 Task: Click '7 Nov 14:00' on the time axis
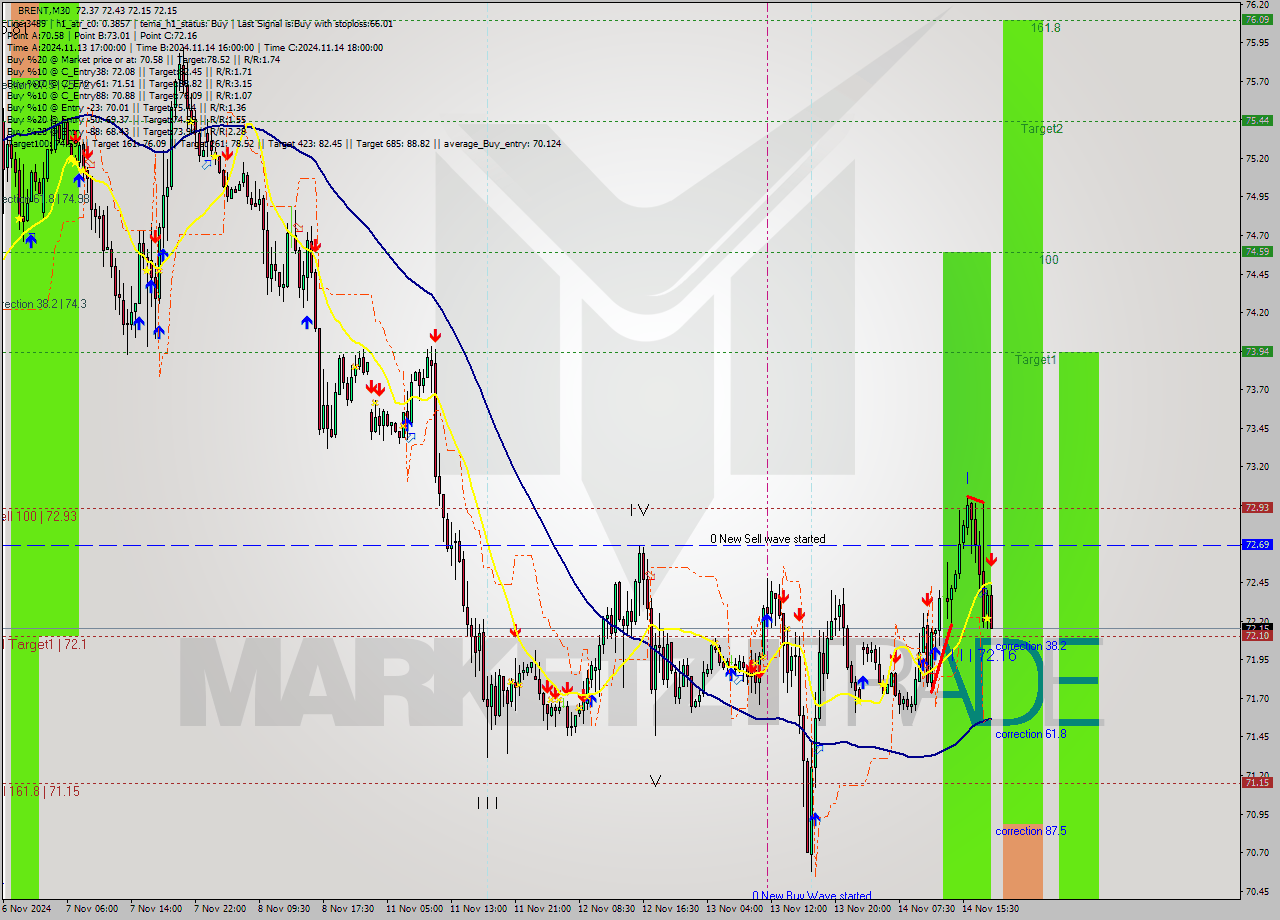point(156,909)
